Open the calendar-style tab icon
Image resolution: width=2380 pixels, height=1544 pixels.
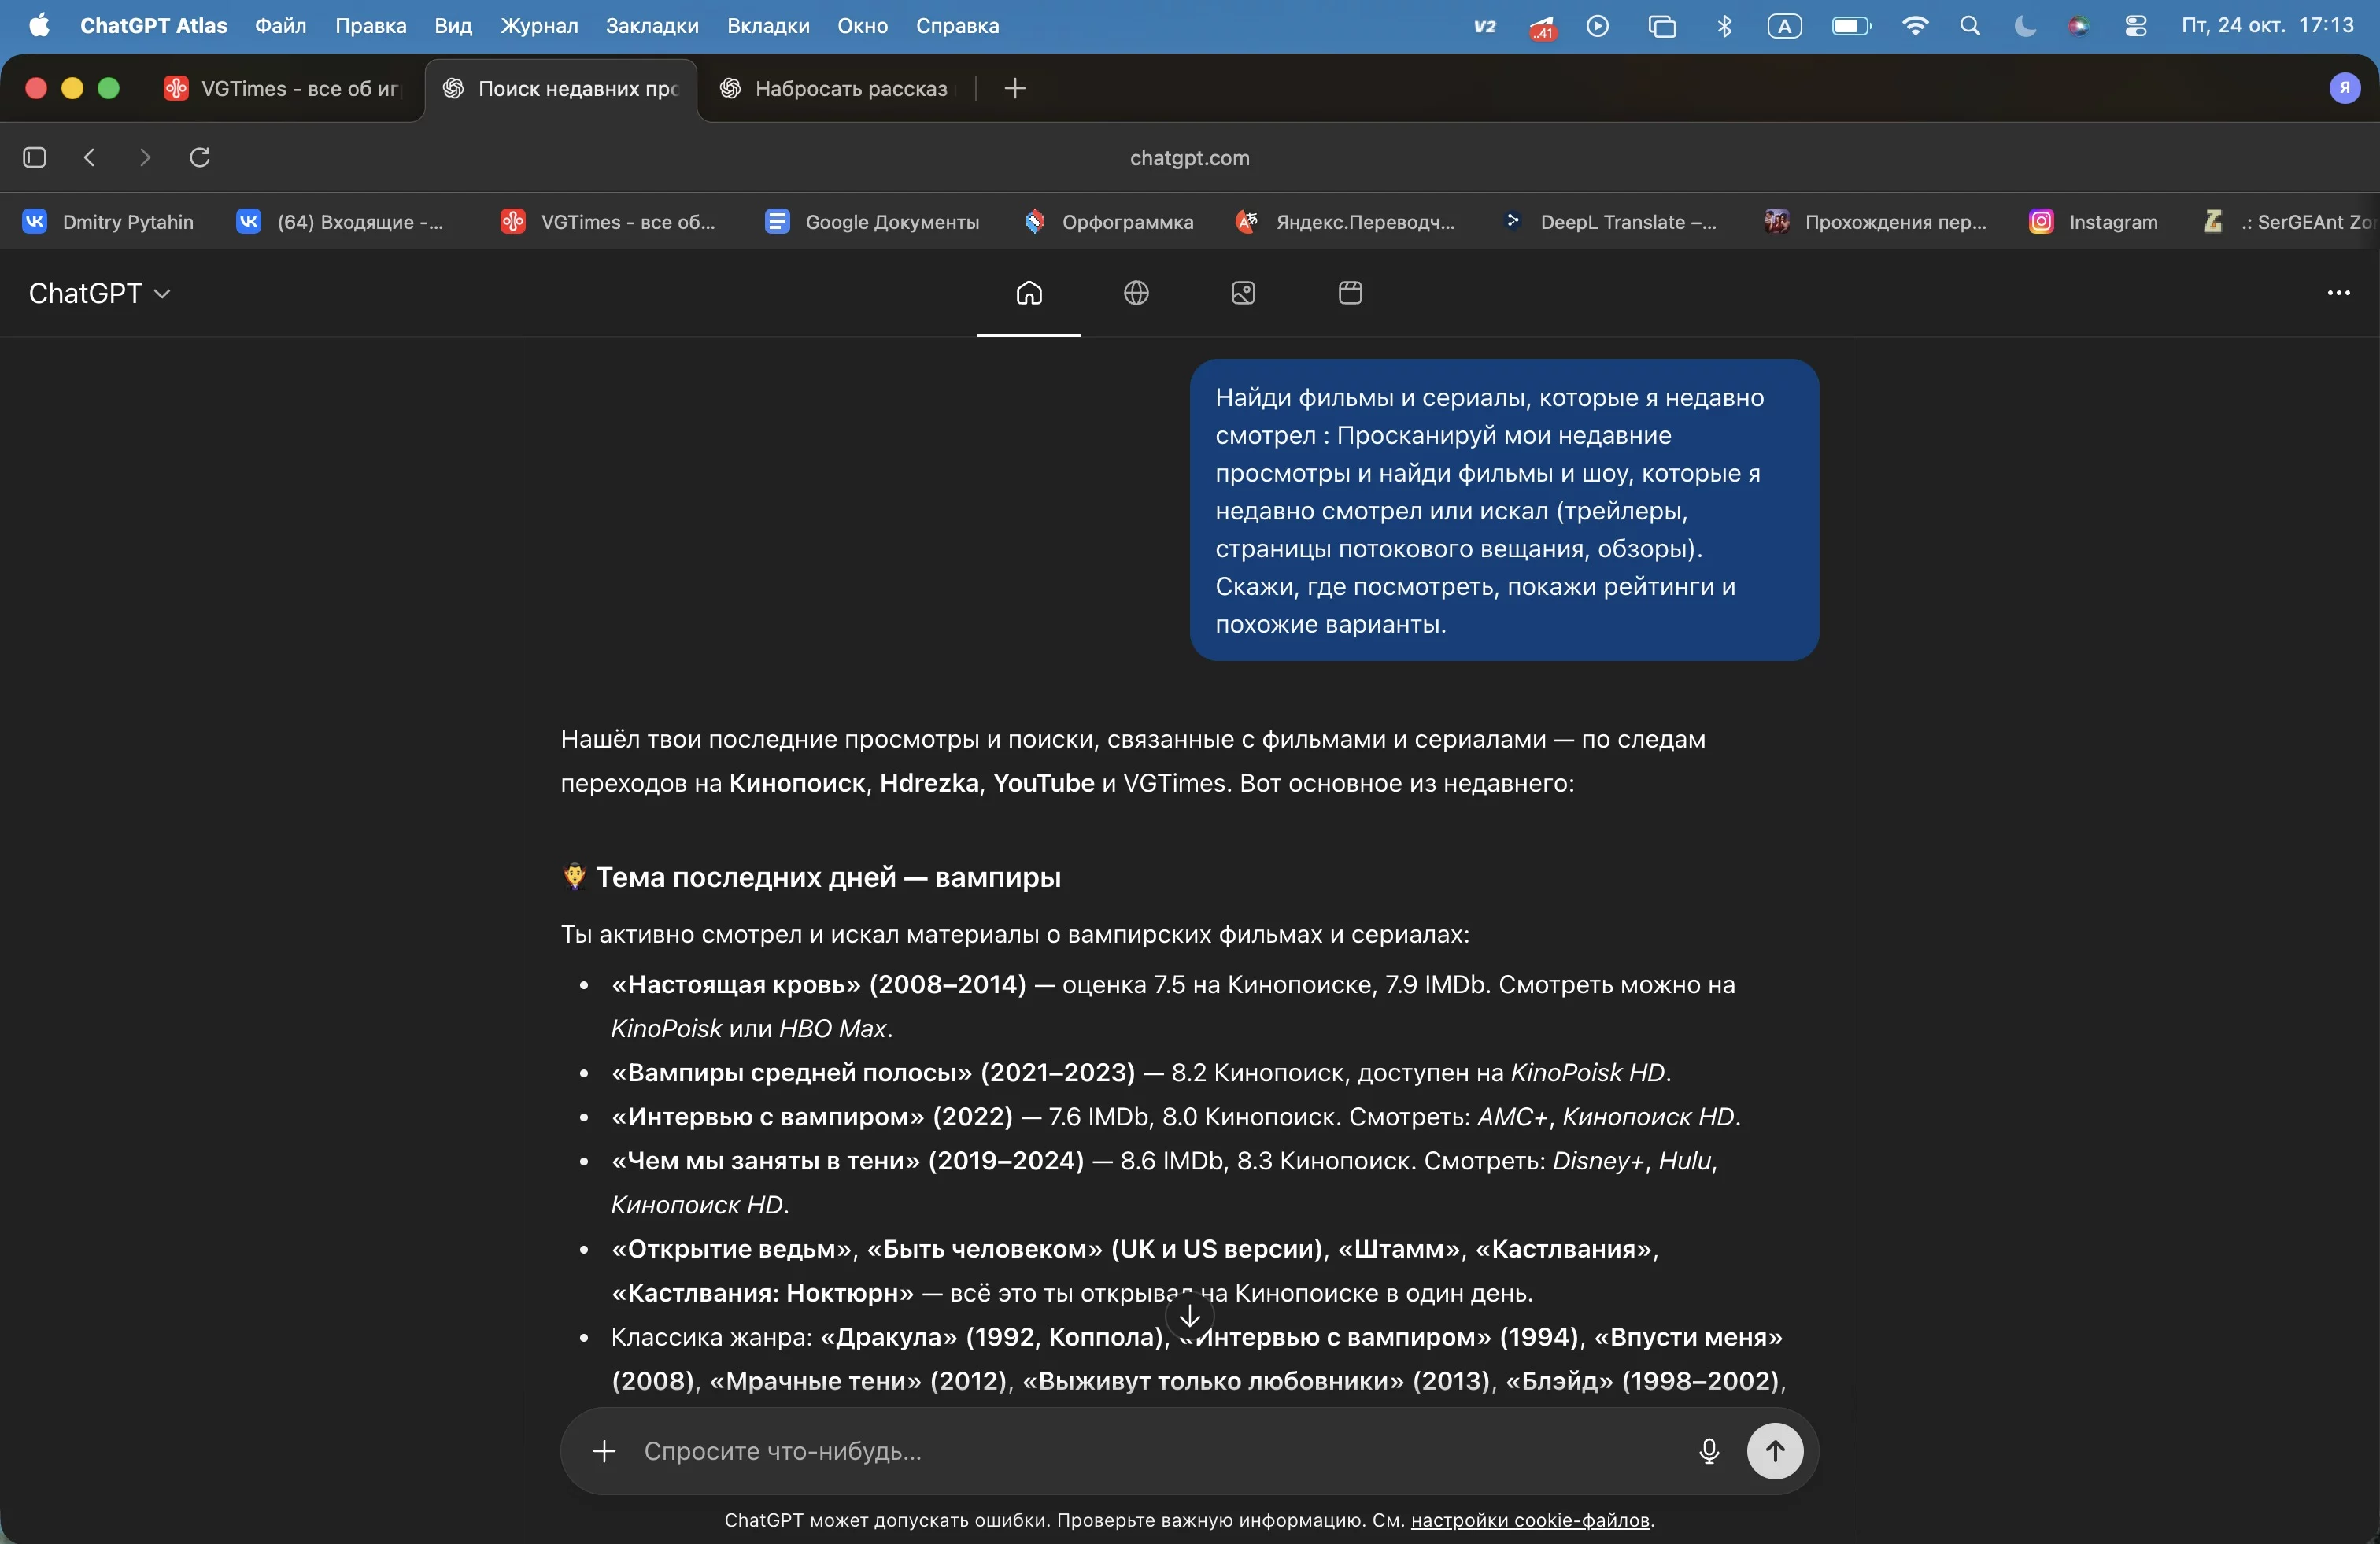click(x=1350, y=293)
